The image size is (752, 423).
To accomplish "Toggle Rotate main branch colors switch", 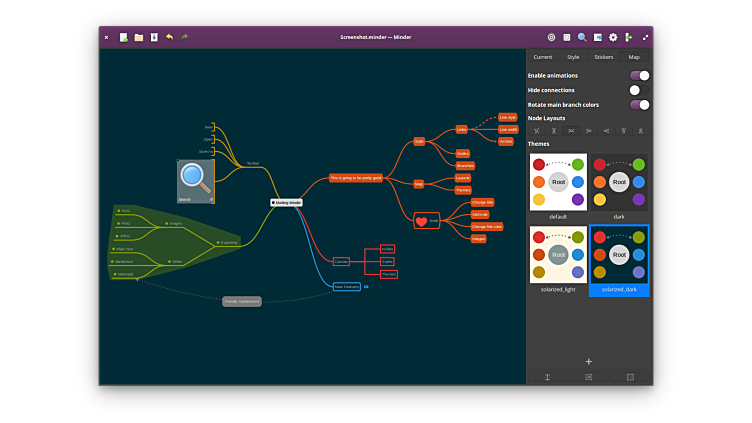I will click(639, 104).
